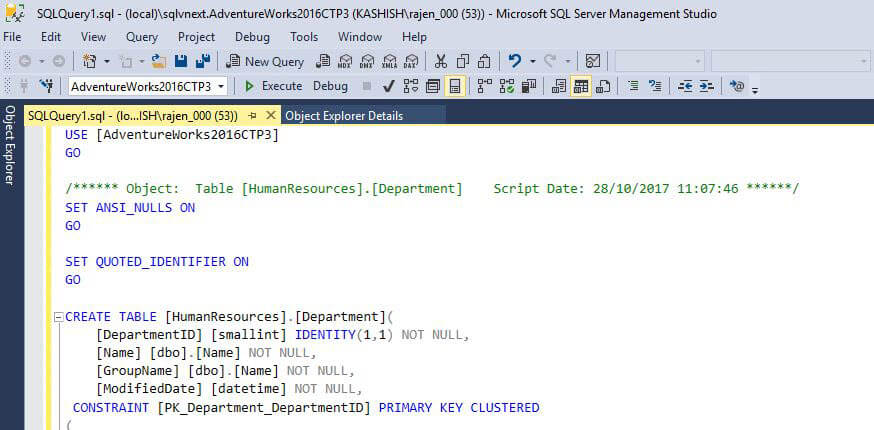Click 'USE [AdventureWorks2016CTP3]' in the editor
874x430 pixels.
[172, 135]
